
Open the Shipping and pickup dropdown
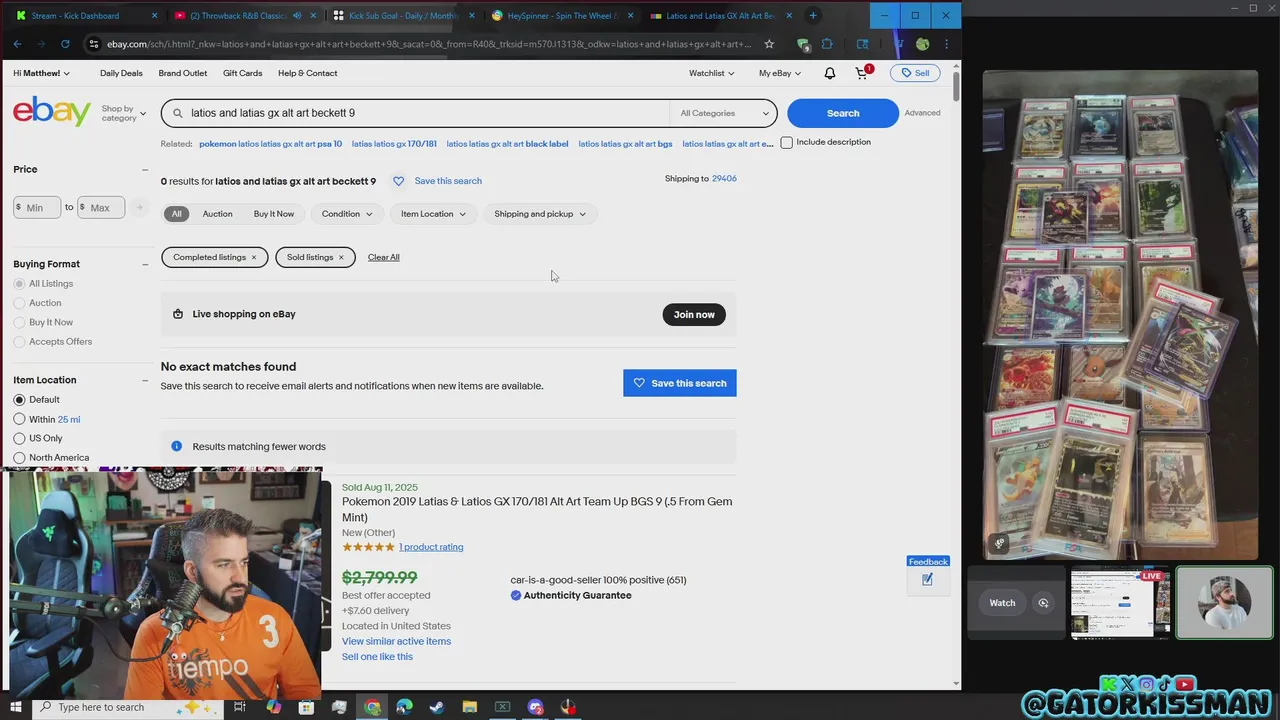540,214
